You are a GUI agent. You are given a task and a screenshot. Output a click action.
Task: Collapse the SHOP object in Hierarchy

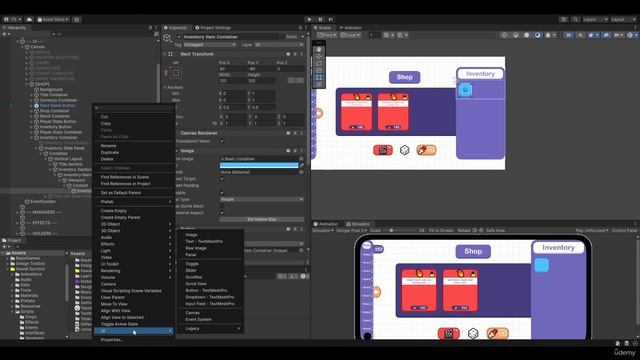click(27, 84)
